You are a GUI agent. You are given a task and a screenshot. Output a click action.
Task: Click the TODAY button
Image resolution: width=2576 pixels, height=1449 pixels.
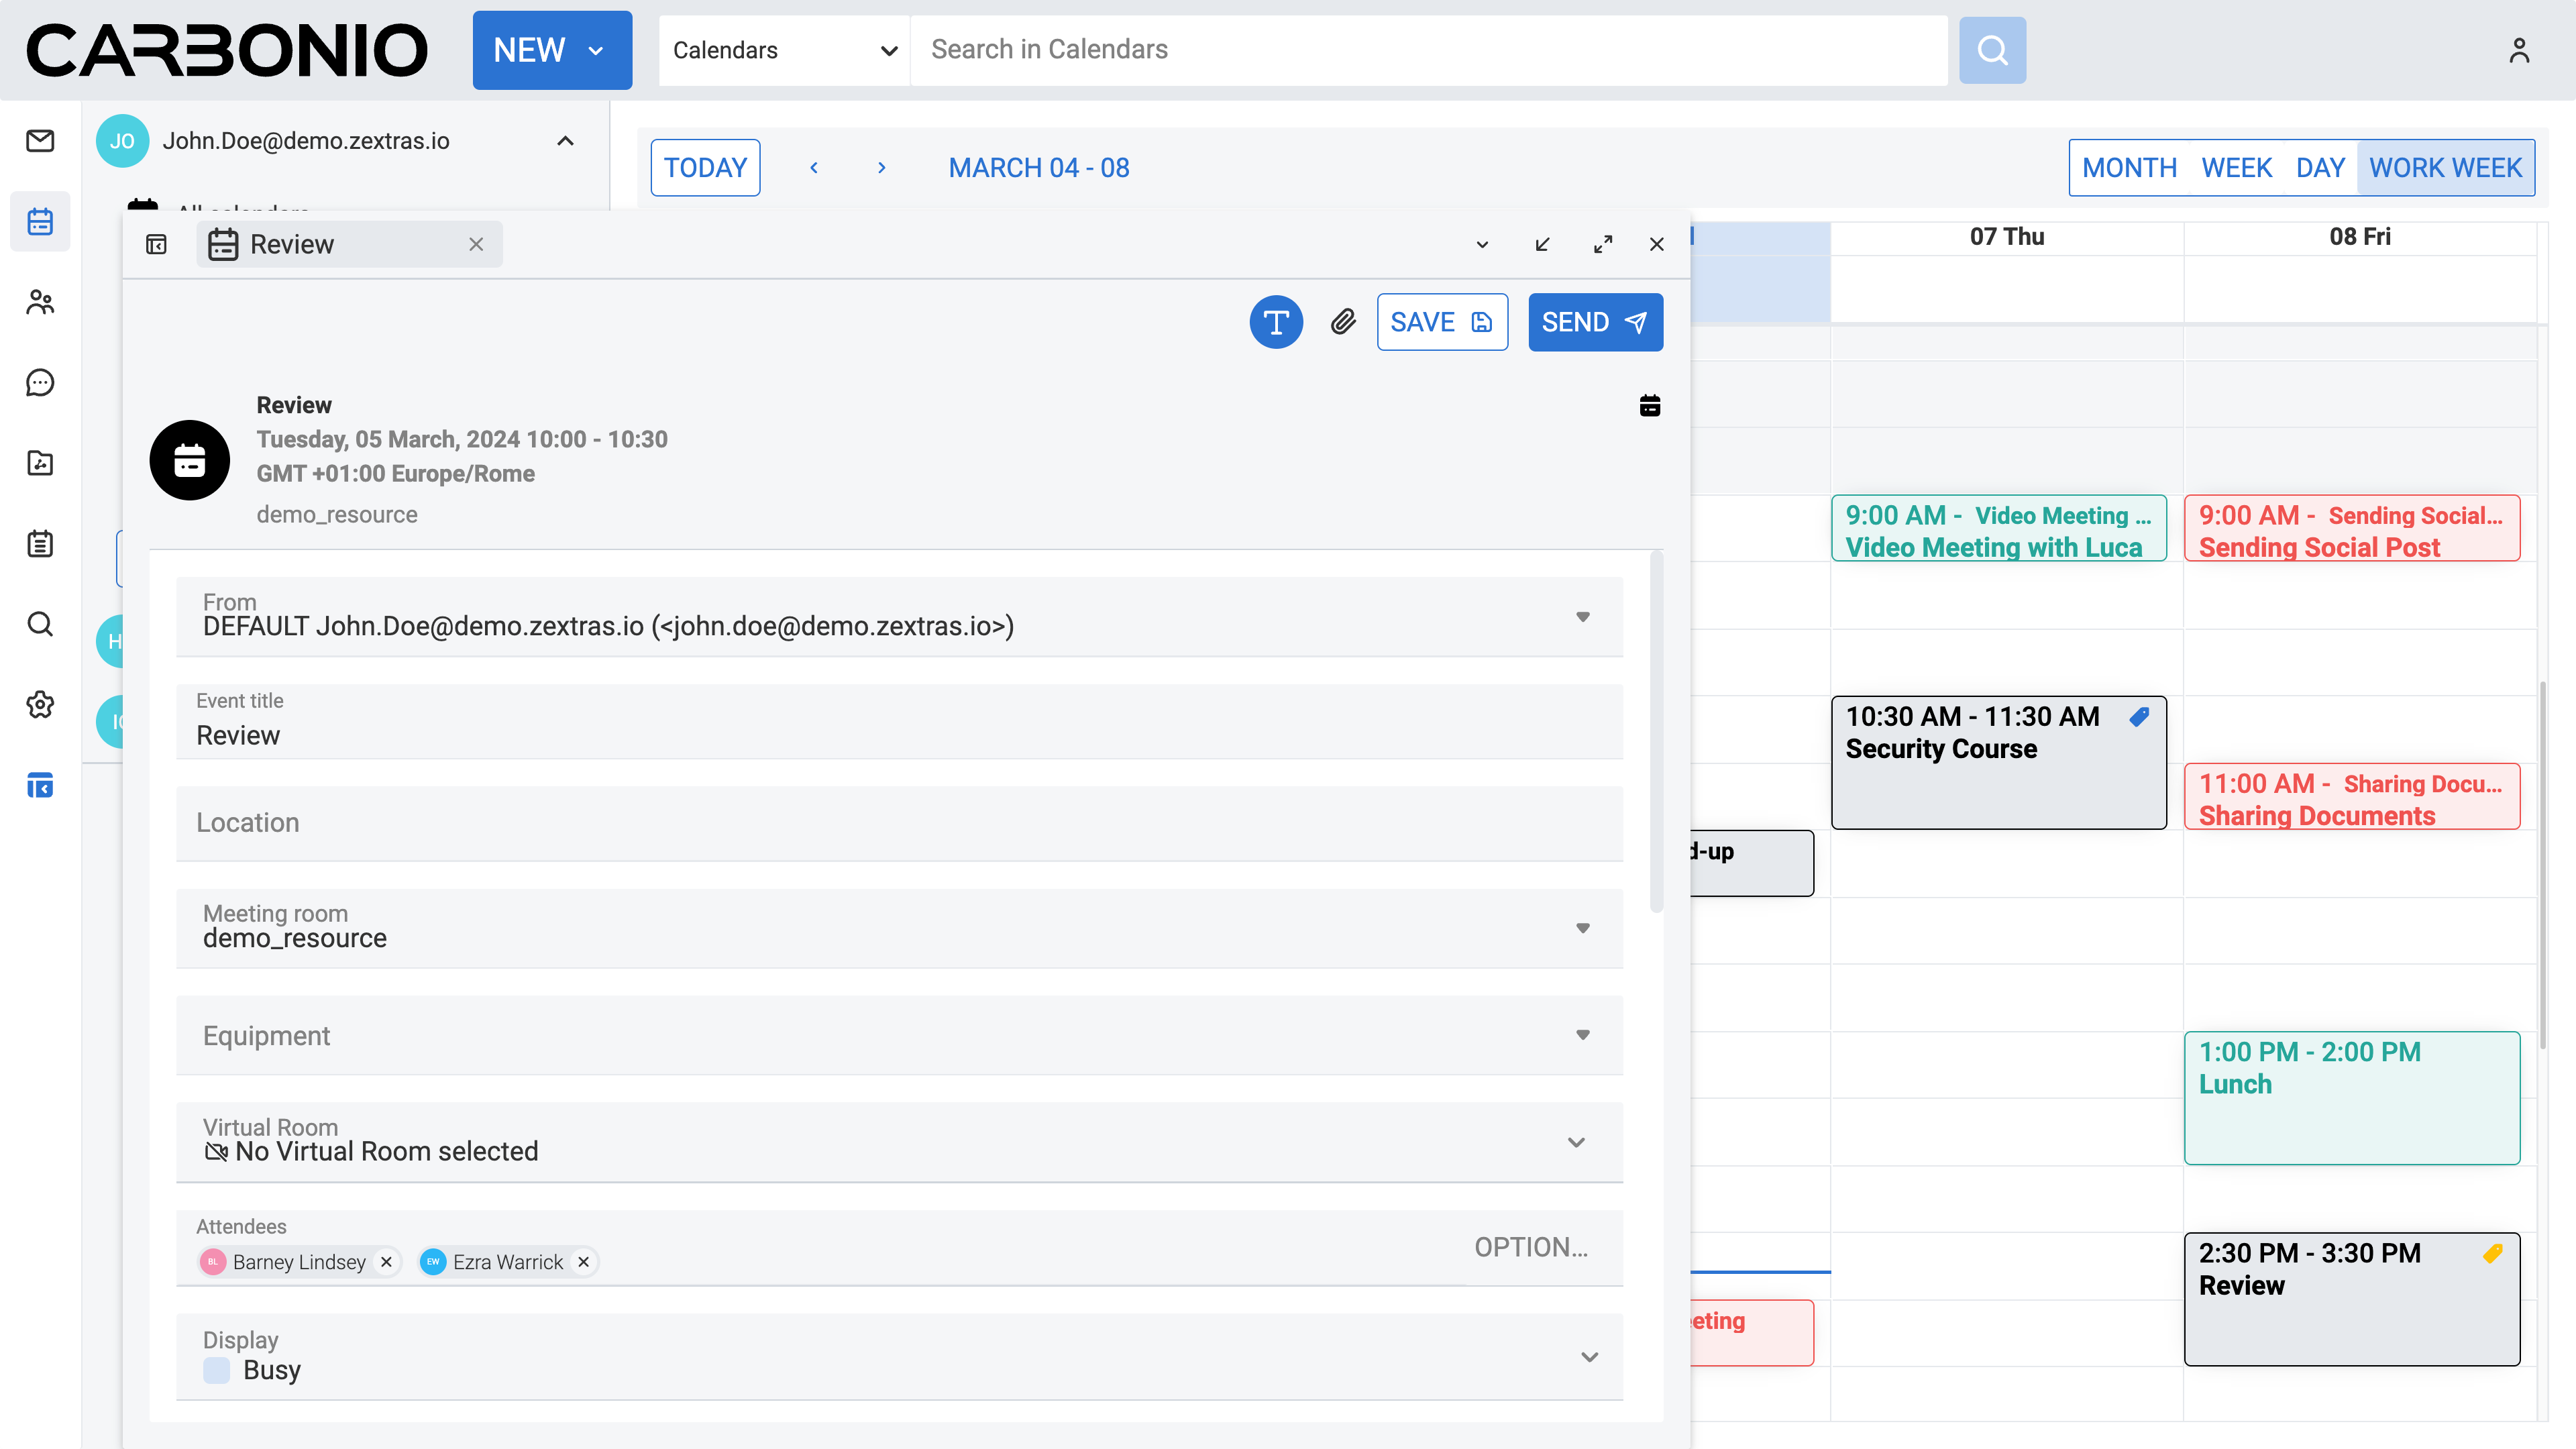705,168
